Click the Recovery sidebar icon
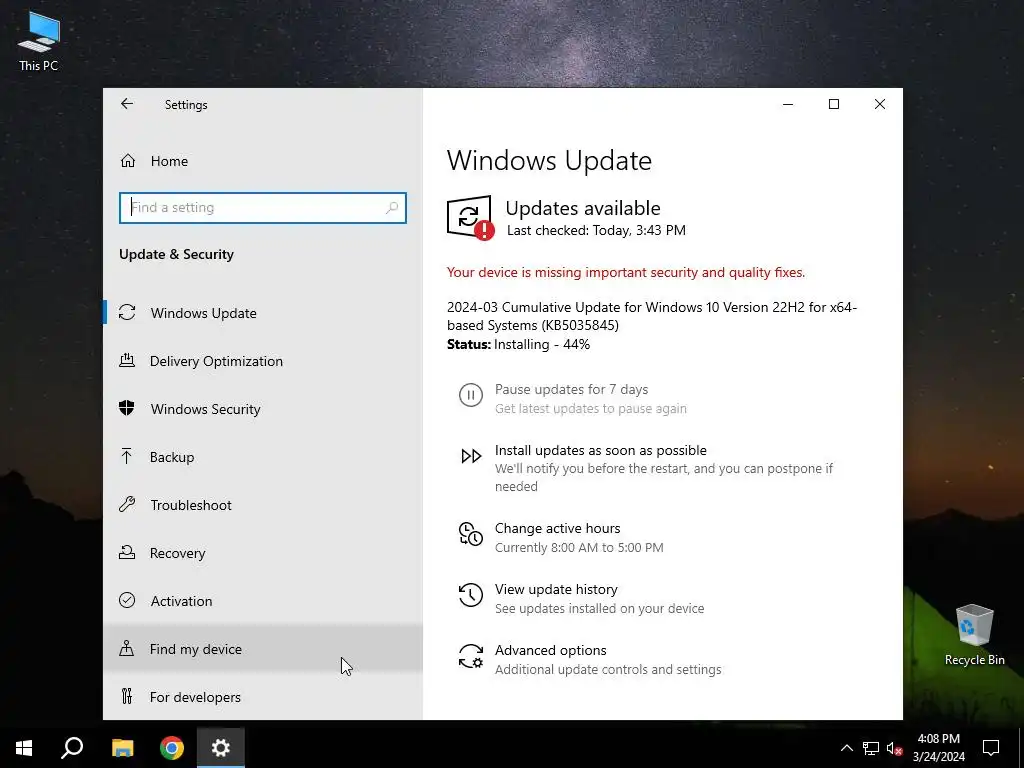 [x=127, y=552]
